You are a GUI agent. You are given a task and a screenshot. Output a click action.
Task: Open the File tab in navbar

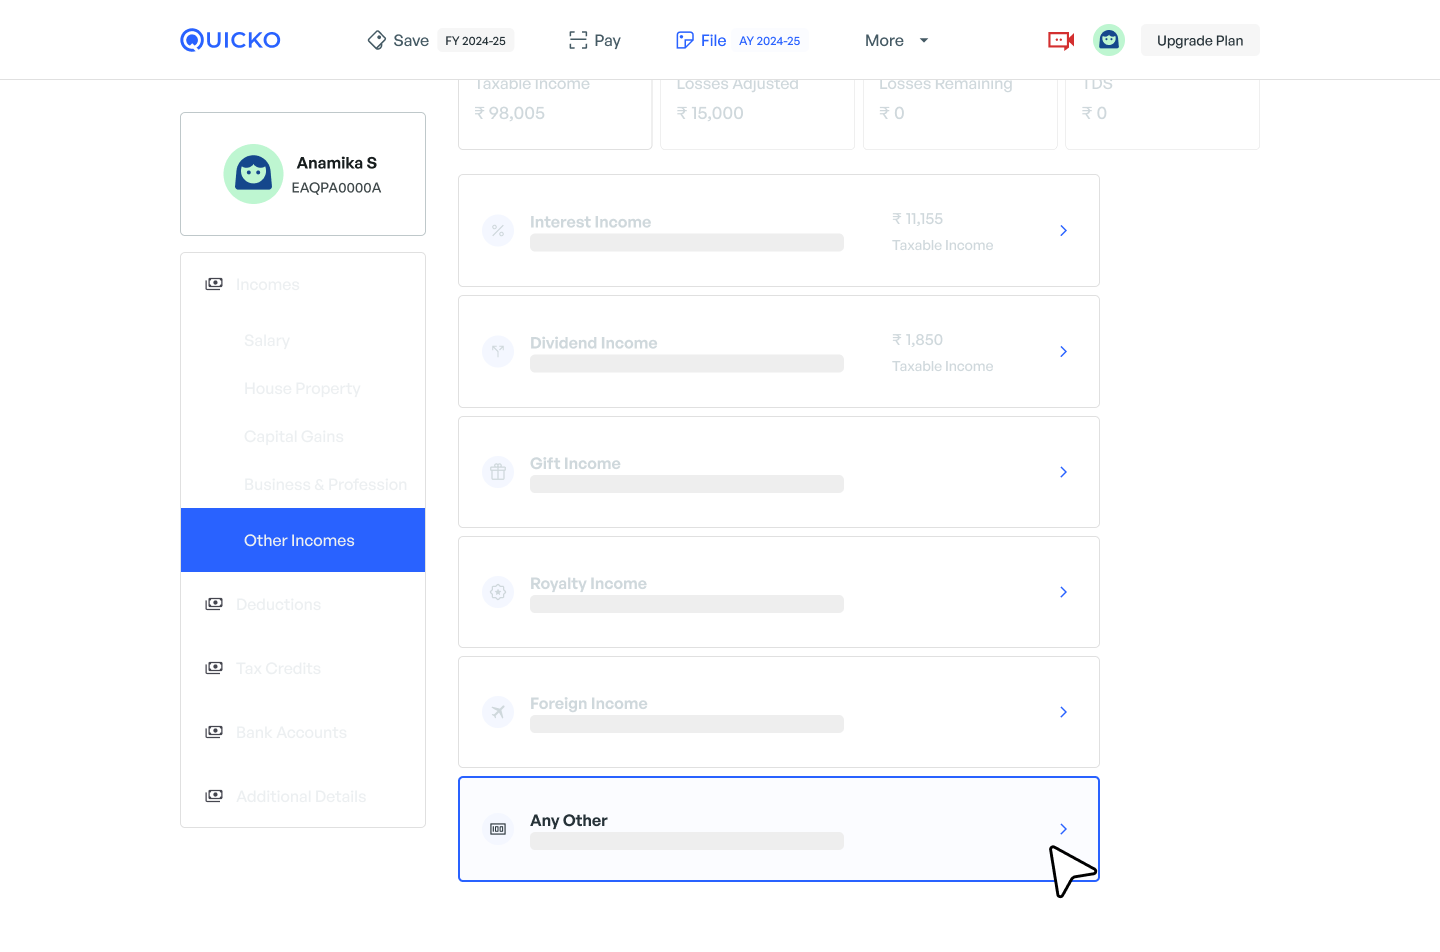(x=702, y=40)
